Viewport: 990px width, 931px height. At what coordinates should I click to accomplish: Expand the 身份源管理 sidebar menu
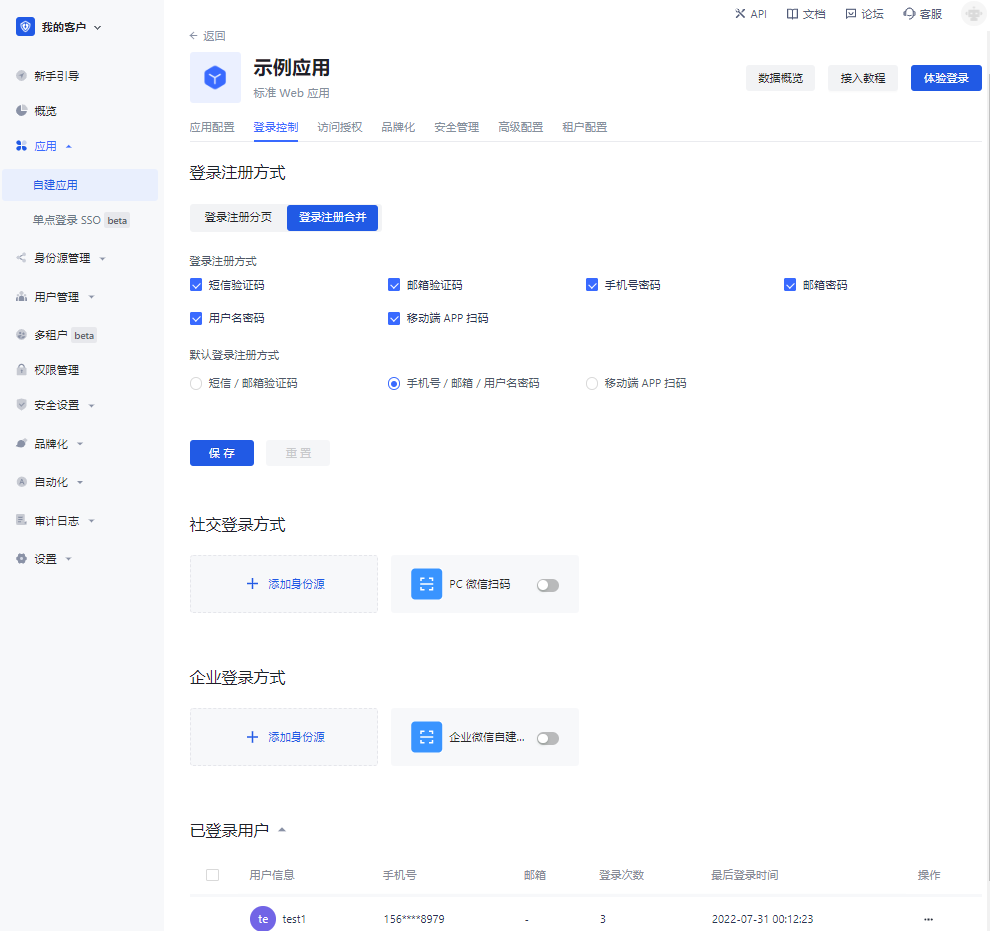point(62,258)
